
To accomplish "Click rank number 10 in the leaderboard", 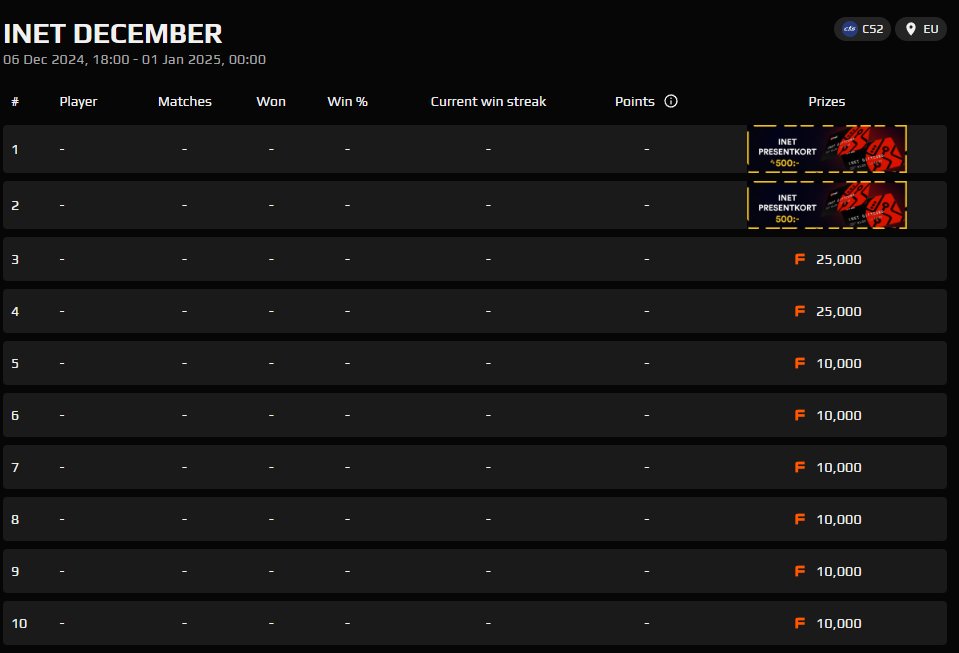I will pyautogui.click(x=19, y=623).
